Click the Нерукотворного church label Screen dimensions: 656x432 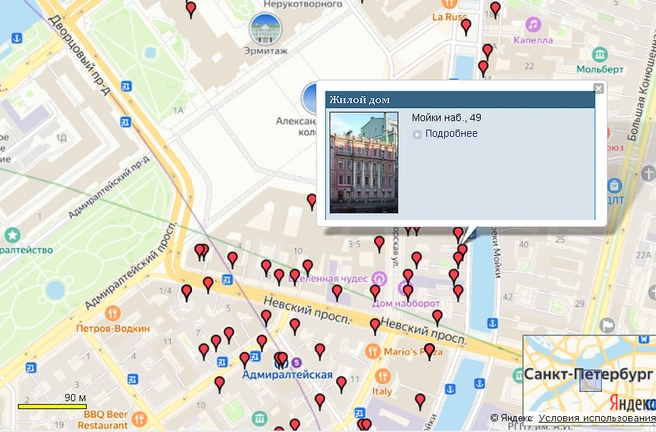tap(303, 4)
